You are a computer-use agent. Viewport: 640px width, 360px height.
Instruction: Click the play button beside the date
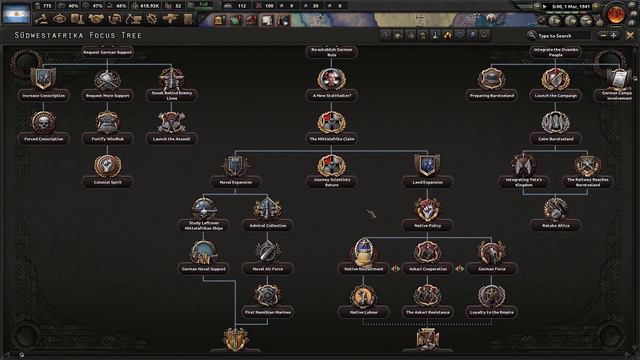point(544,7)
